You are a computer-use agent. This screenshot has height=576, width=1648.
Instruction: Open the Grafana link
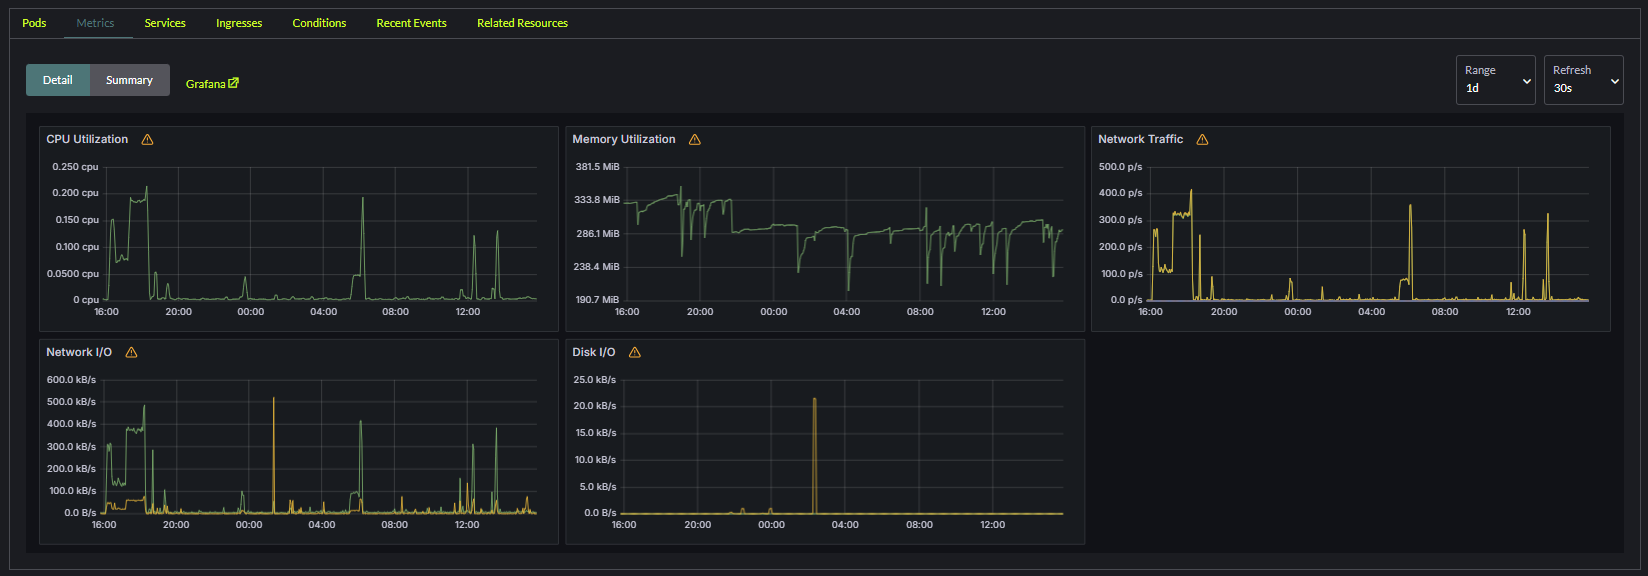pyautogui.click(x=212, y=84)
